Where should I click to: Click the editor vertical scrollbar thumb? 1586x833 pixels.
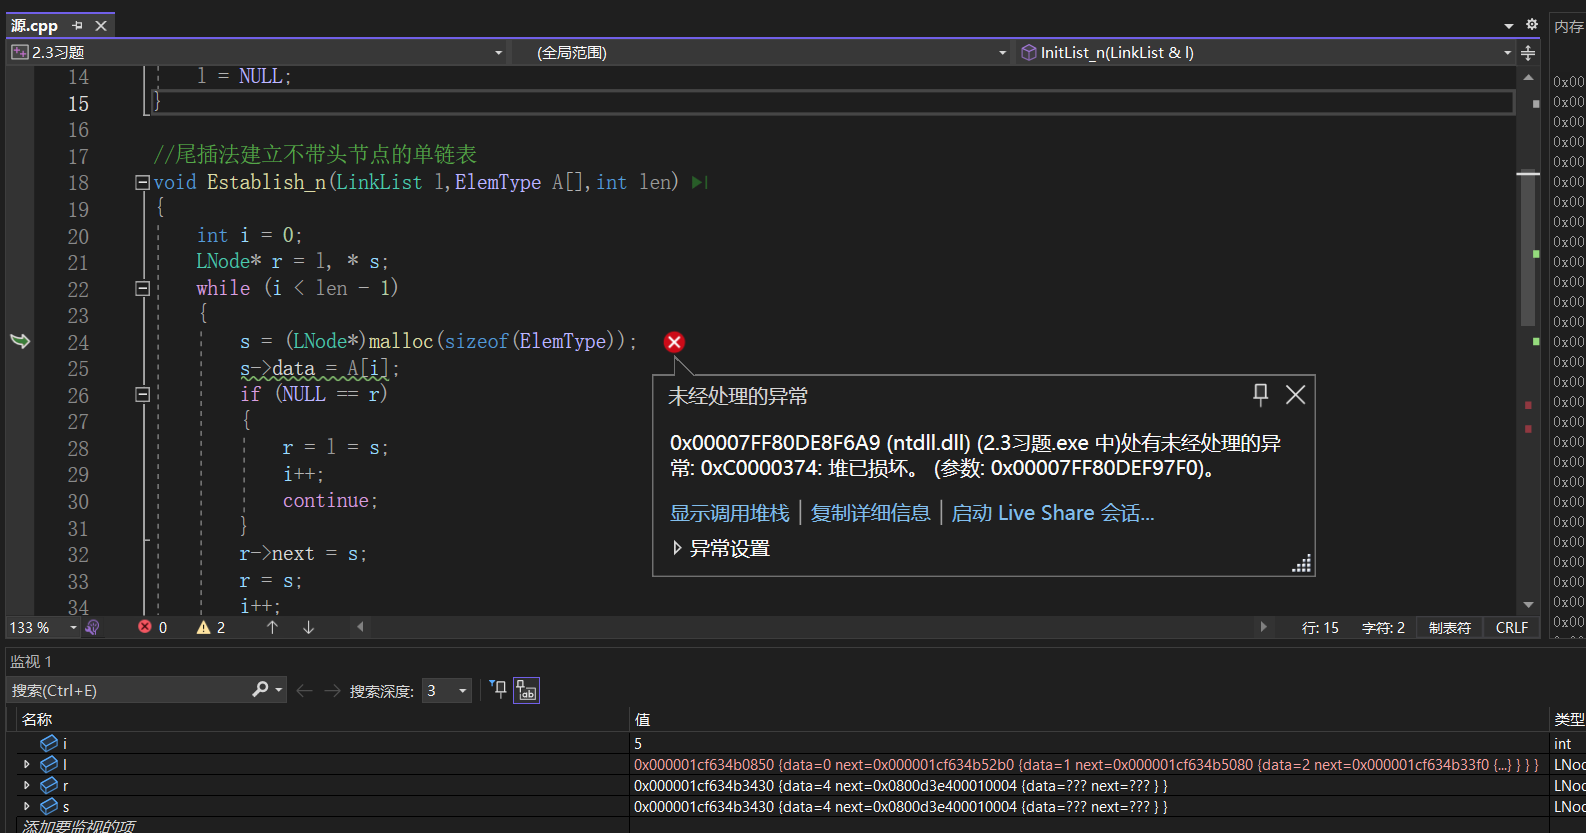tap(1528, 249)
